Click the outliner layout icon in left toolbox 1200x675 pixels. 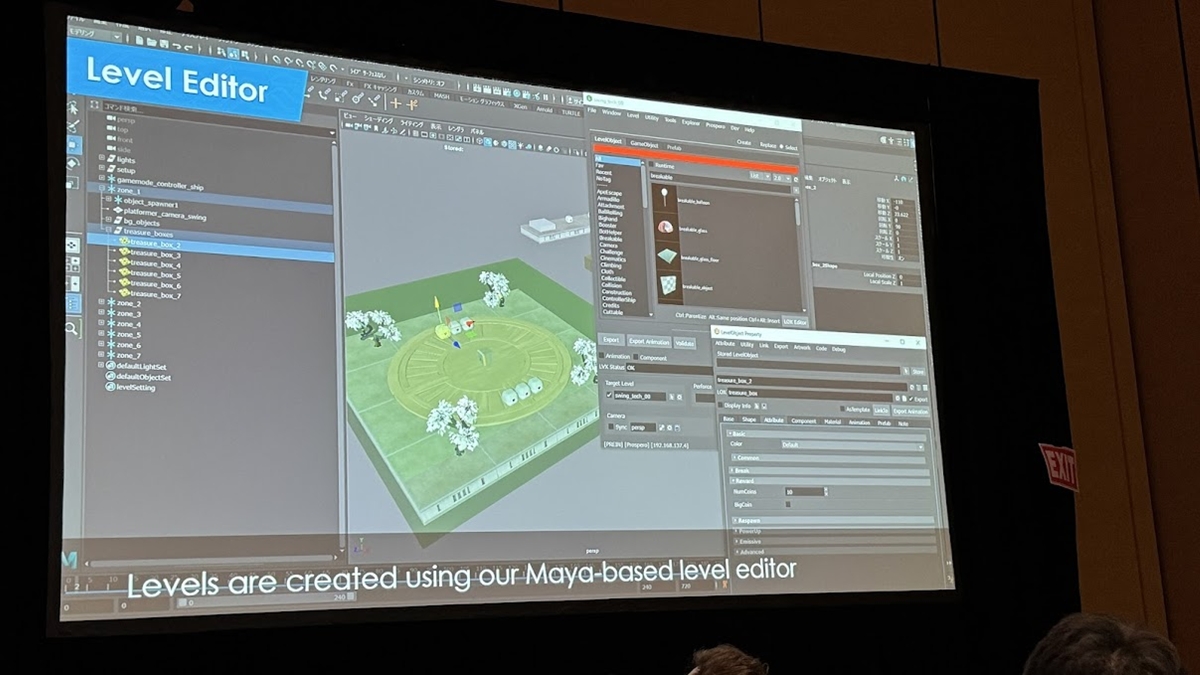coord(73,304)
